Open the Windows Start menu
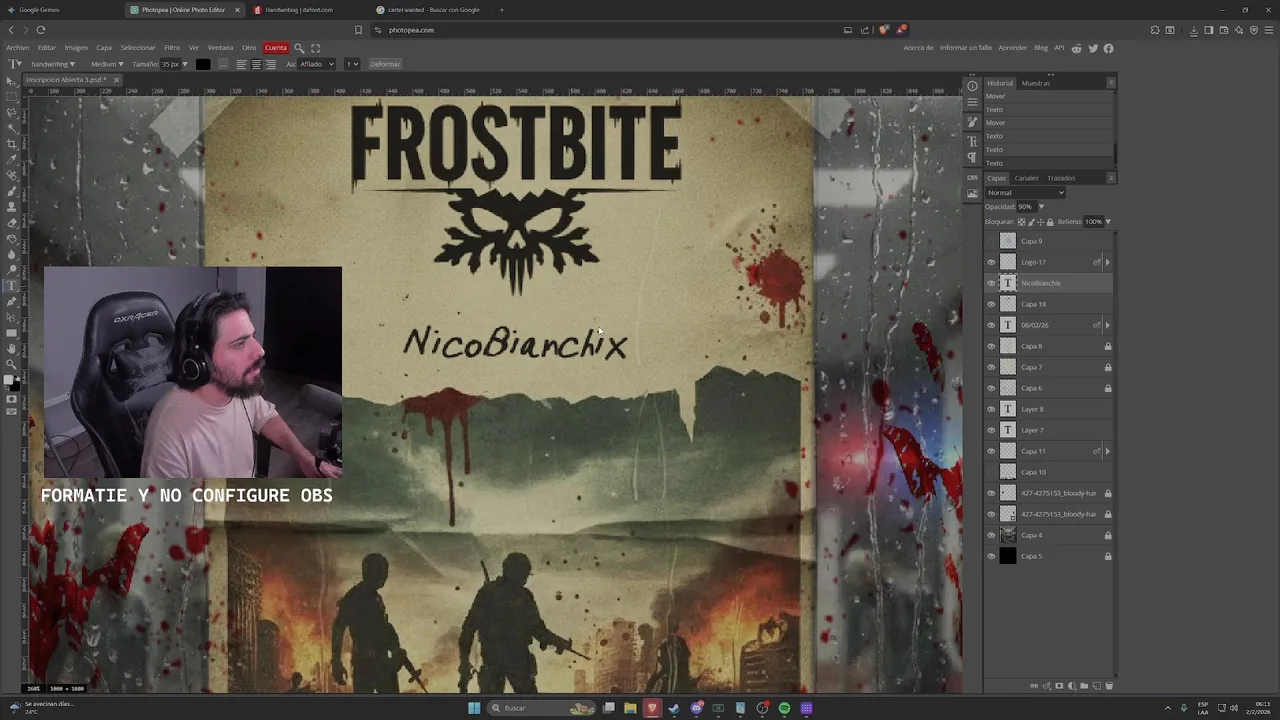Viewport: 1280px width, 720px height. point(474,708)
